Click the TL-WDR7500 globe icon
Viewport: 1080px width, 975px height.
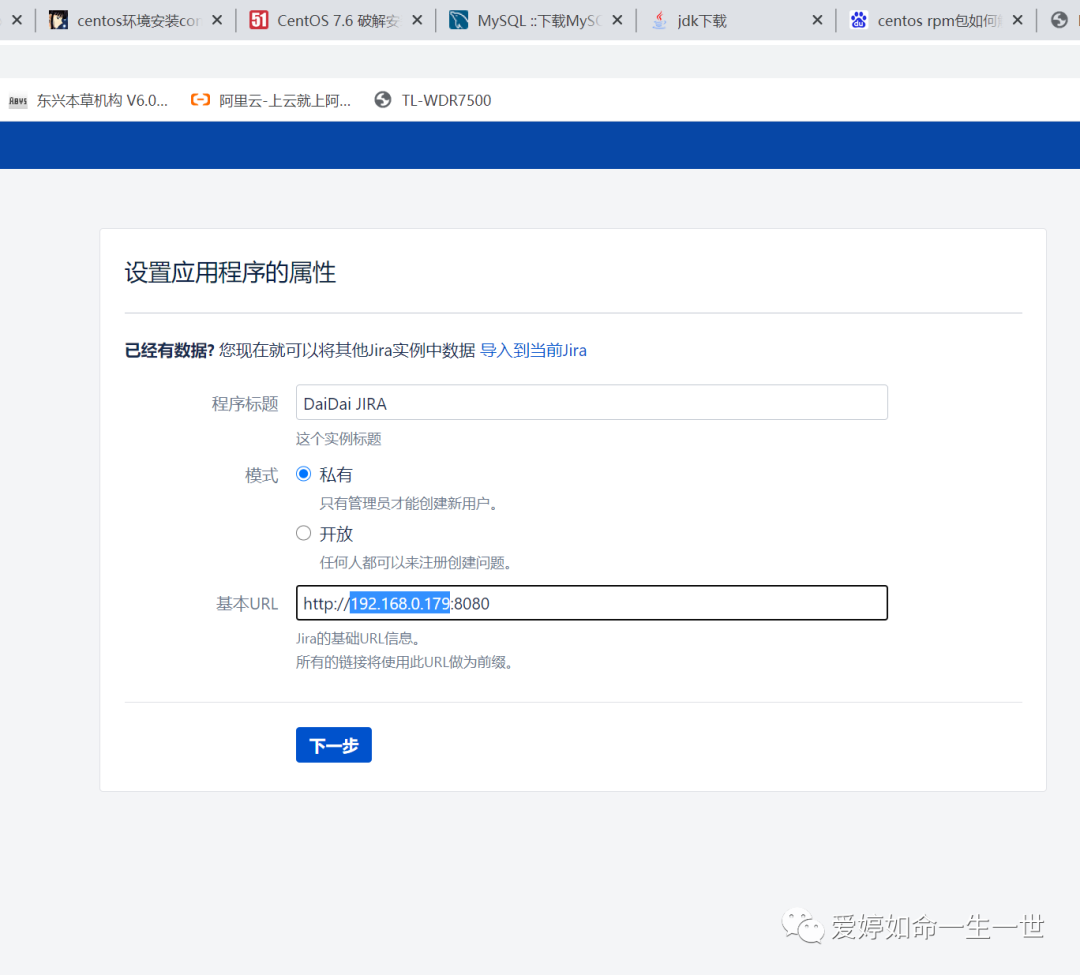383,100
